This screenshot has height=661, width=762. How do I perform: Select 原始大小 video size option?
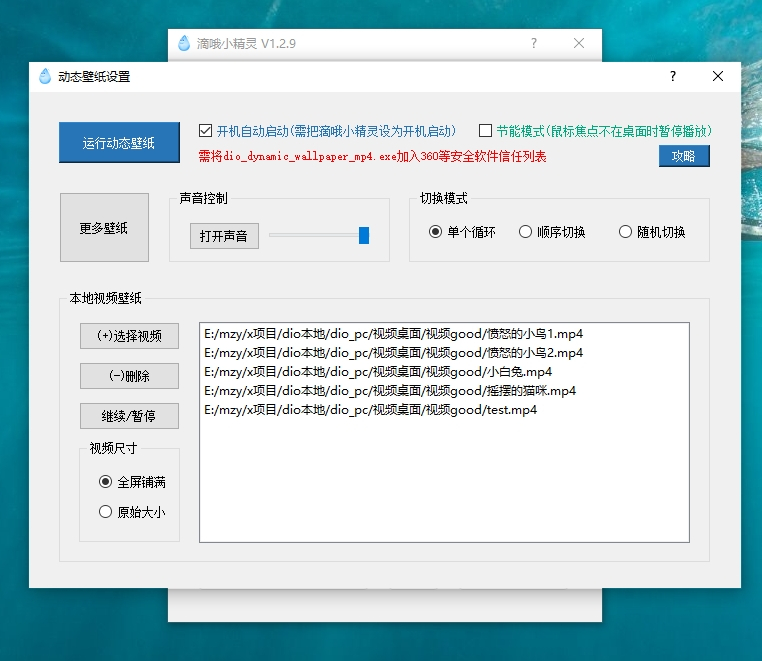[x=105, y=512]
